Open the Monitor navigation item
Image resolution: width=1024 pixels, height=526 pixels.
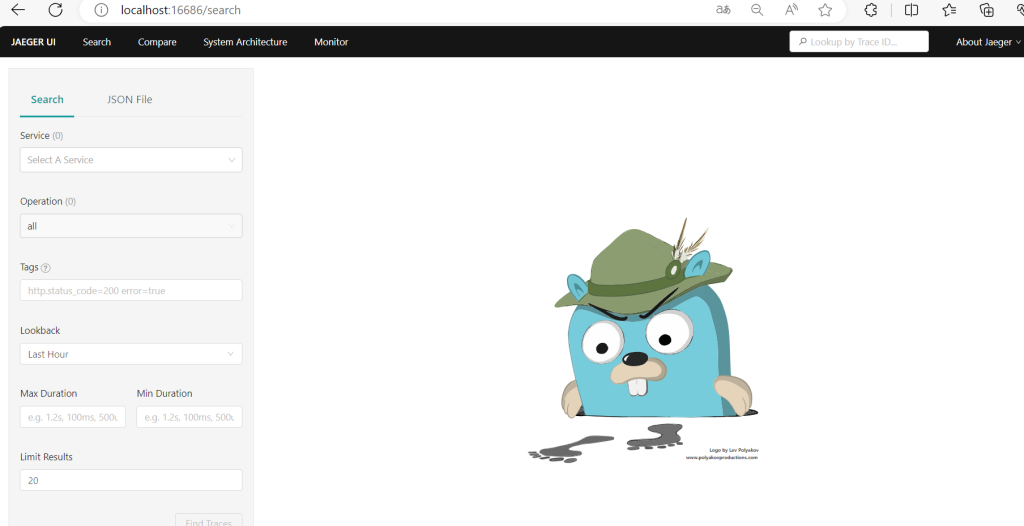331,42
